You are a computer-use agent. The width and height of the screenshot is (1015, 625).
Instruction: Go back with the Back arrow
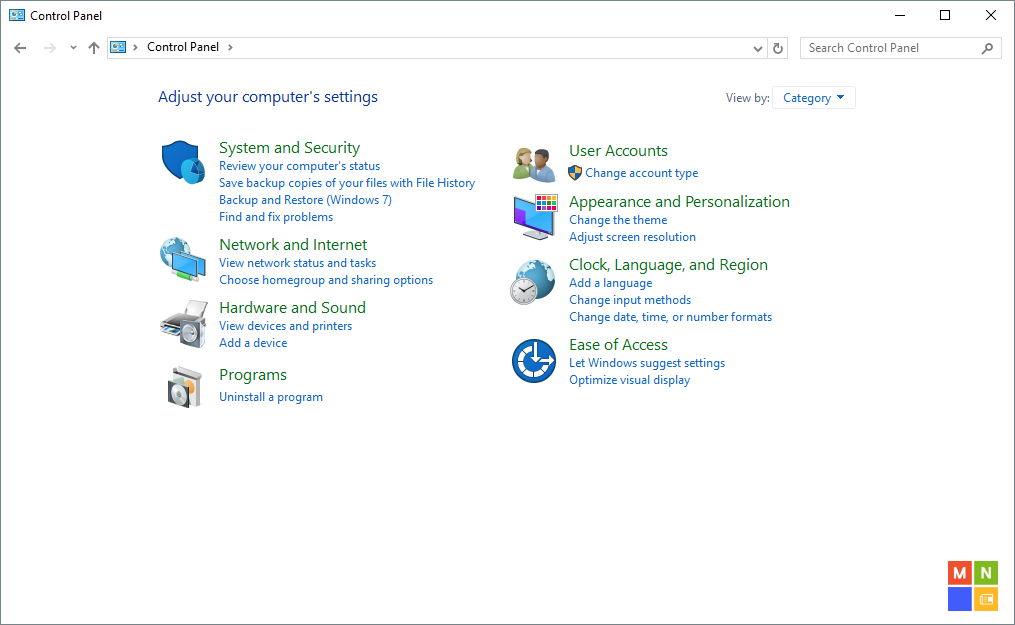tap(20, 48)
